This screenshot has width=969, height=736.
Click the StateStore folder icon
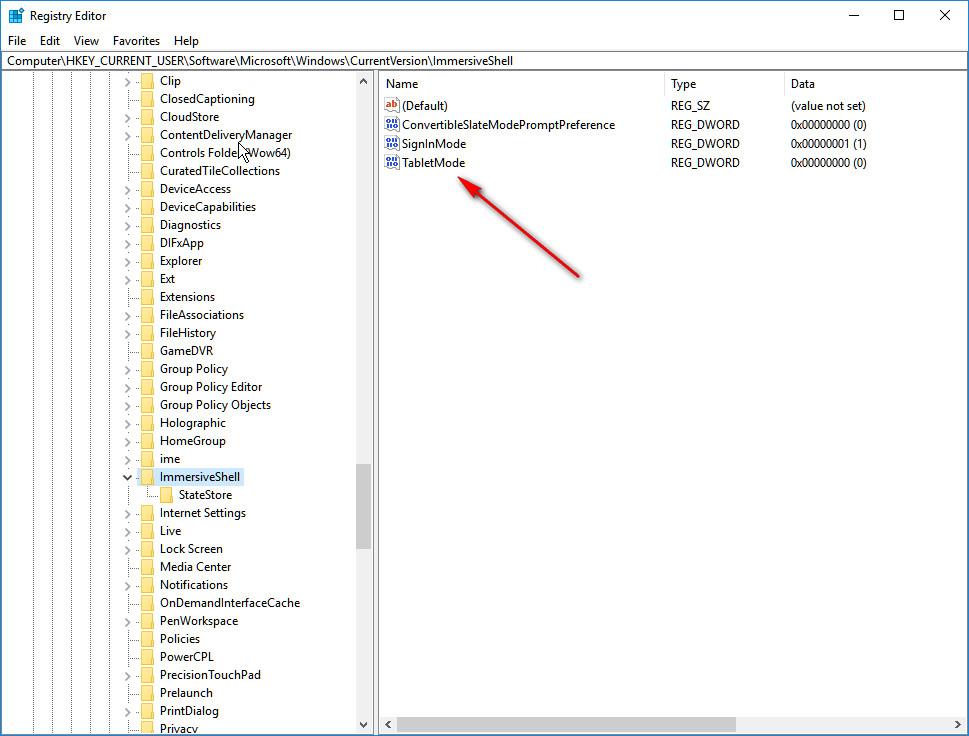point(166,494)
